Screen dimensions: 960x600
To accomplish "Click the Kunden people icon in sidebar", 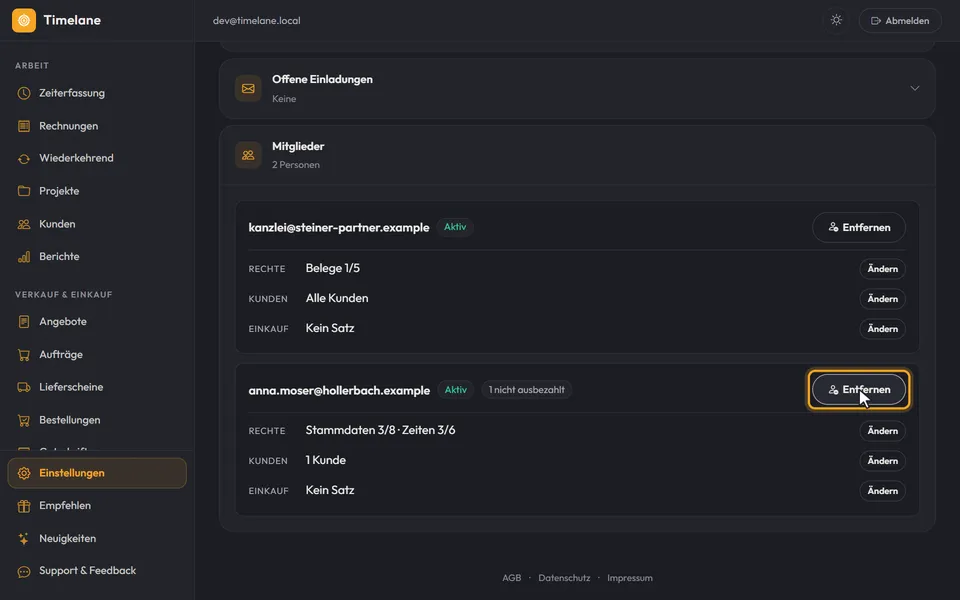I will (x=24, y=224).
